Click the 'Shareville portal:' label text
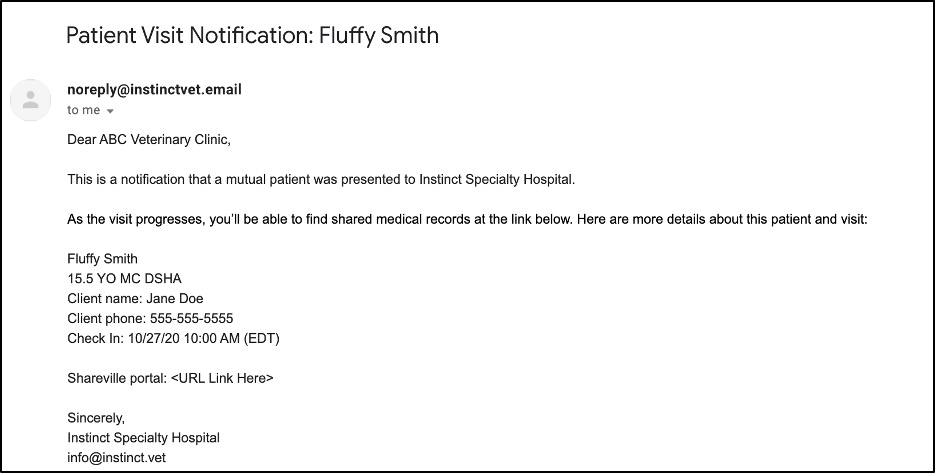The image size is (936, 474). pyautogui.click(x=117, y=378)
